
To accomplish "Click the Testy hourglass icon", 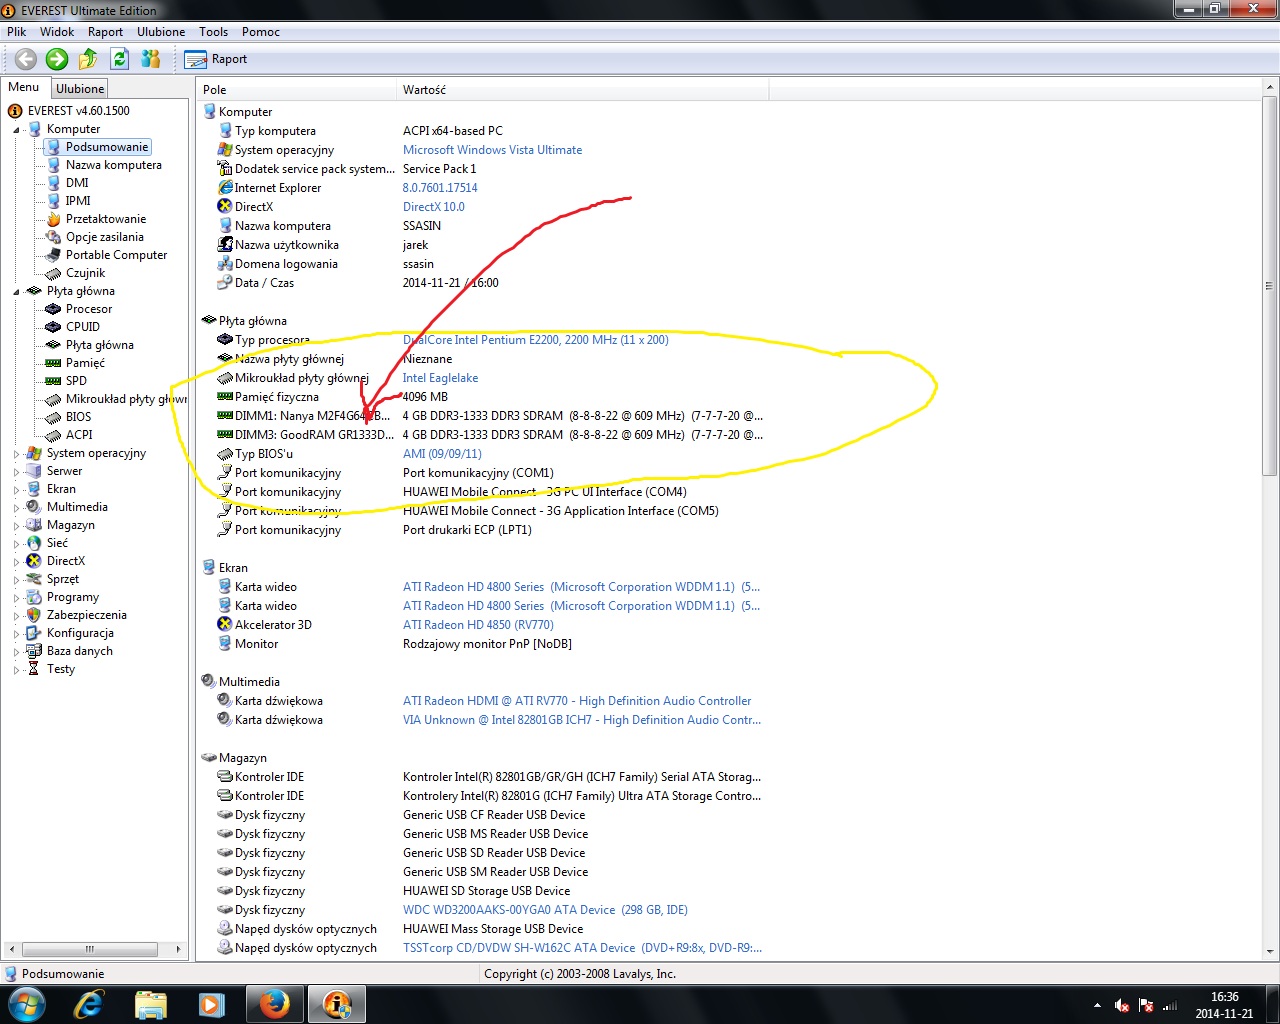I will coord(34,669).
